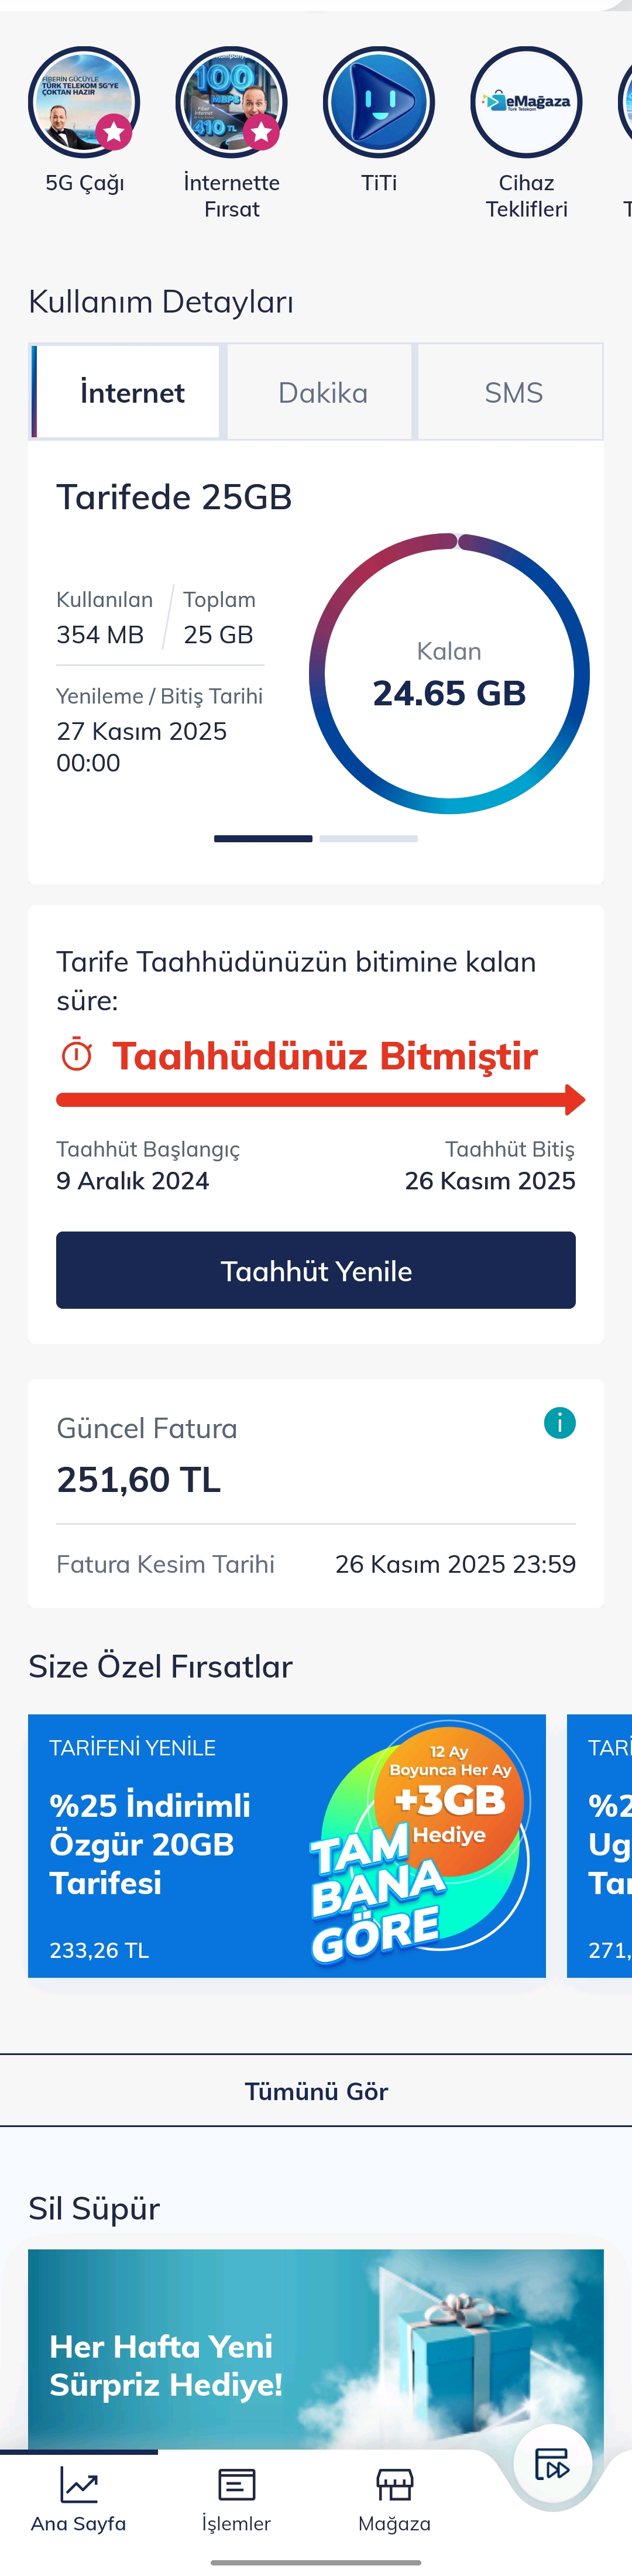The width and height of the screenshot is (632, 2576).
Task: Tap the 251,60 TL current bill amount
Action: pos(139,1479)
